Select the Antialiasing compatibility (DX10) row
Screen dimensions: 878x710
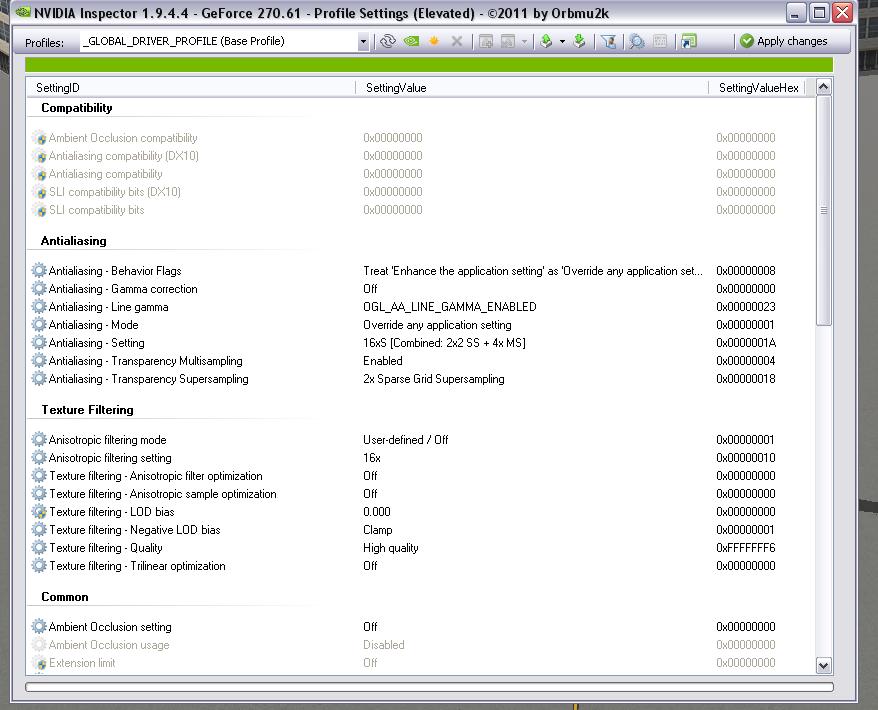[x=420, y=156]
